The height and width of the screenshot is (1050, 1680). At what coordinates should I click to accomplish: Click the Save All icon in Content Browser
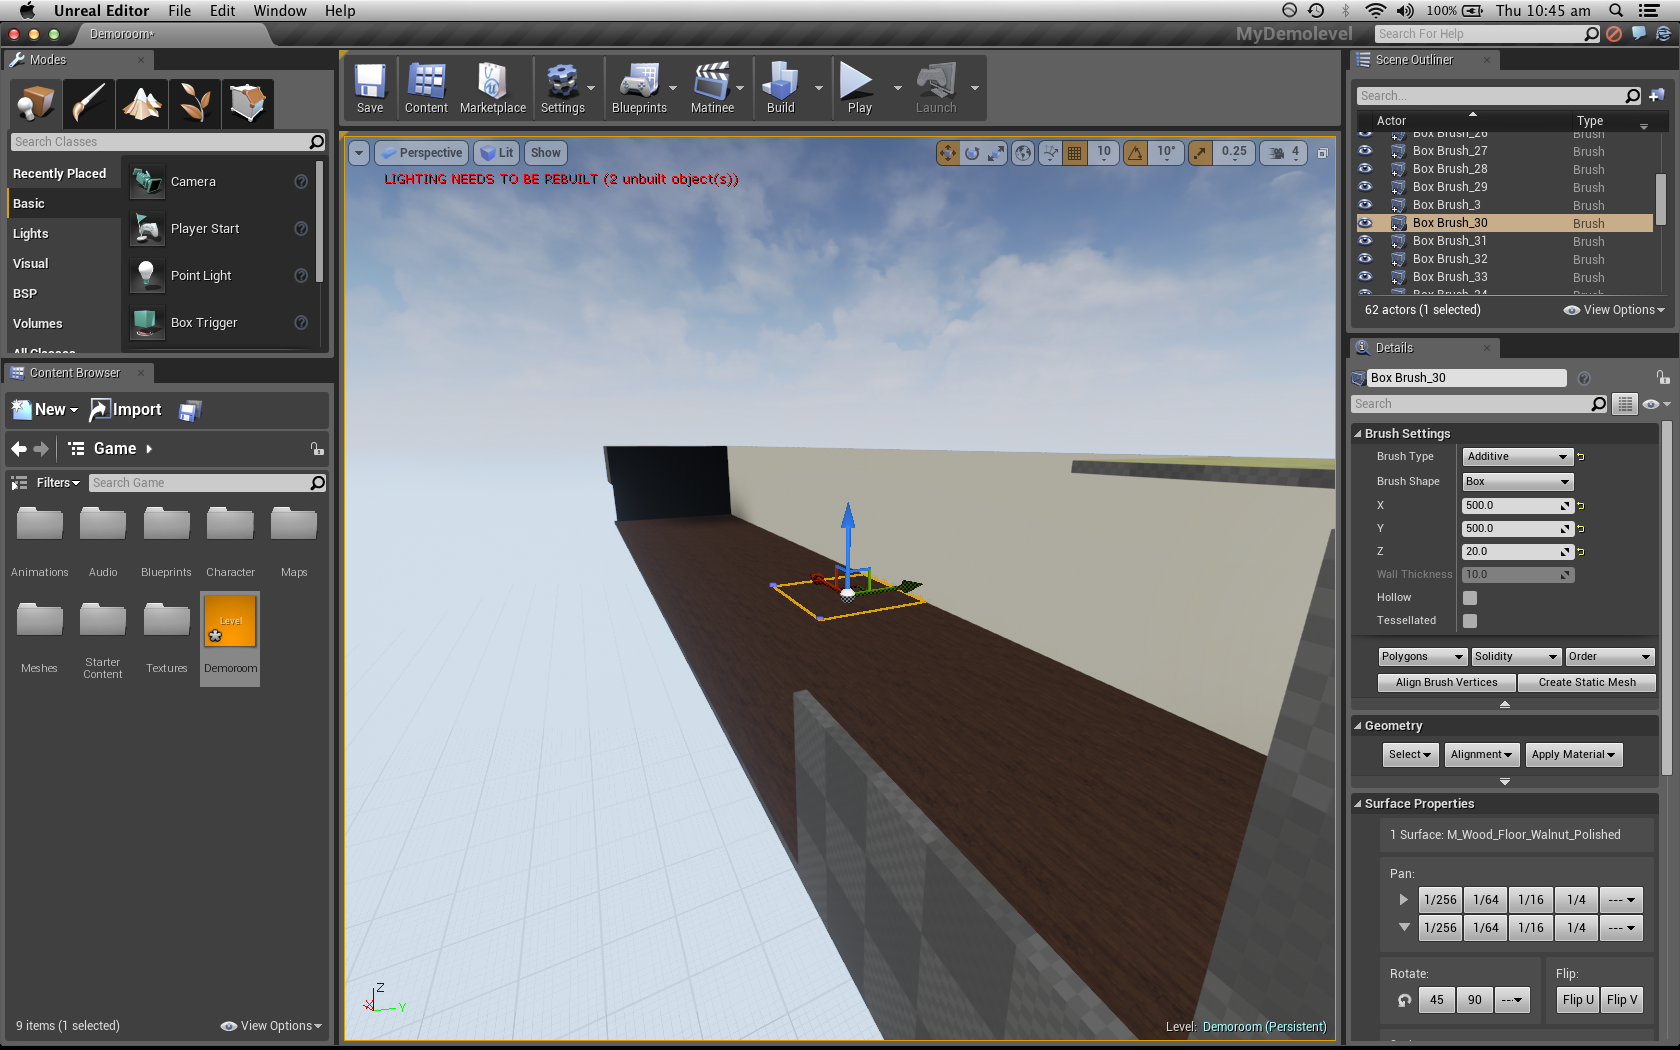coord(190,410)
